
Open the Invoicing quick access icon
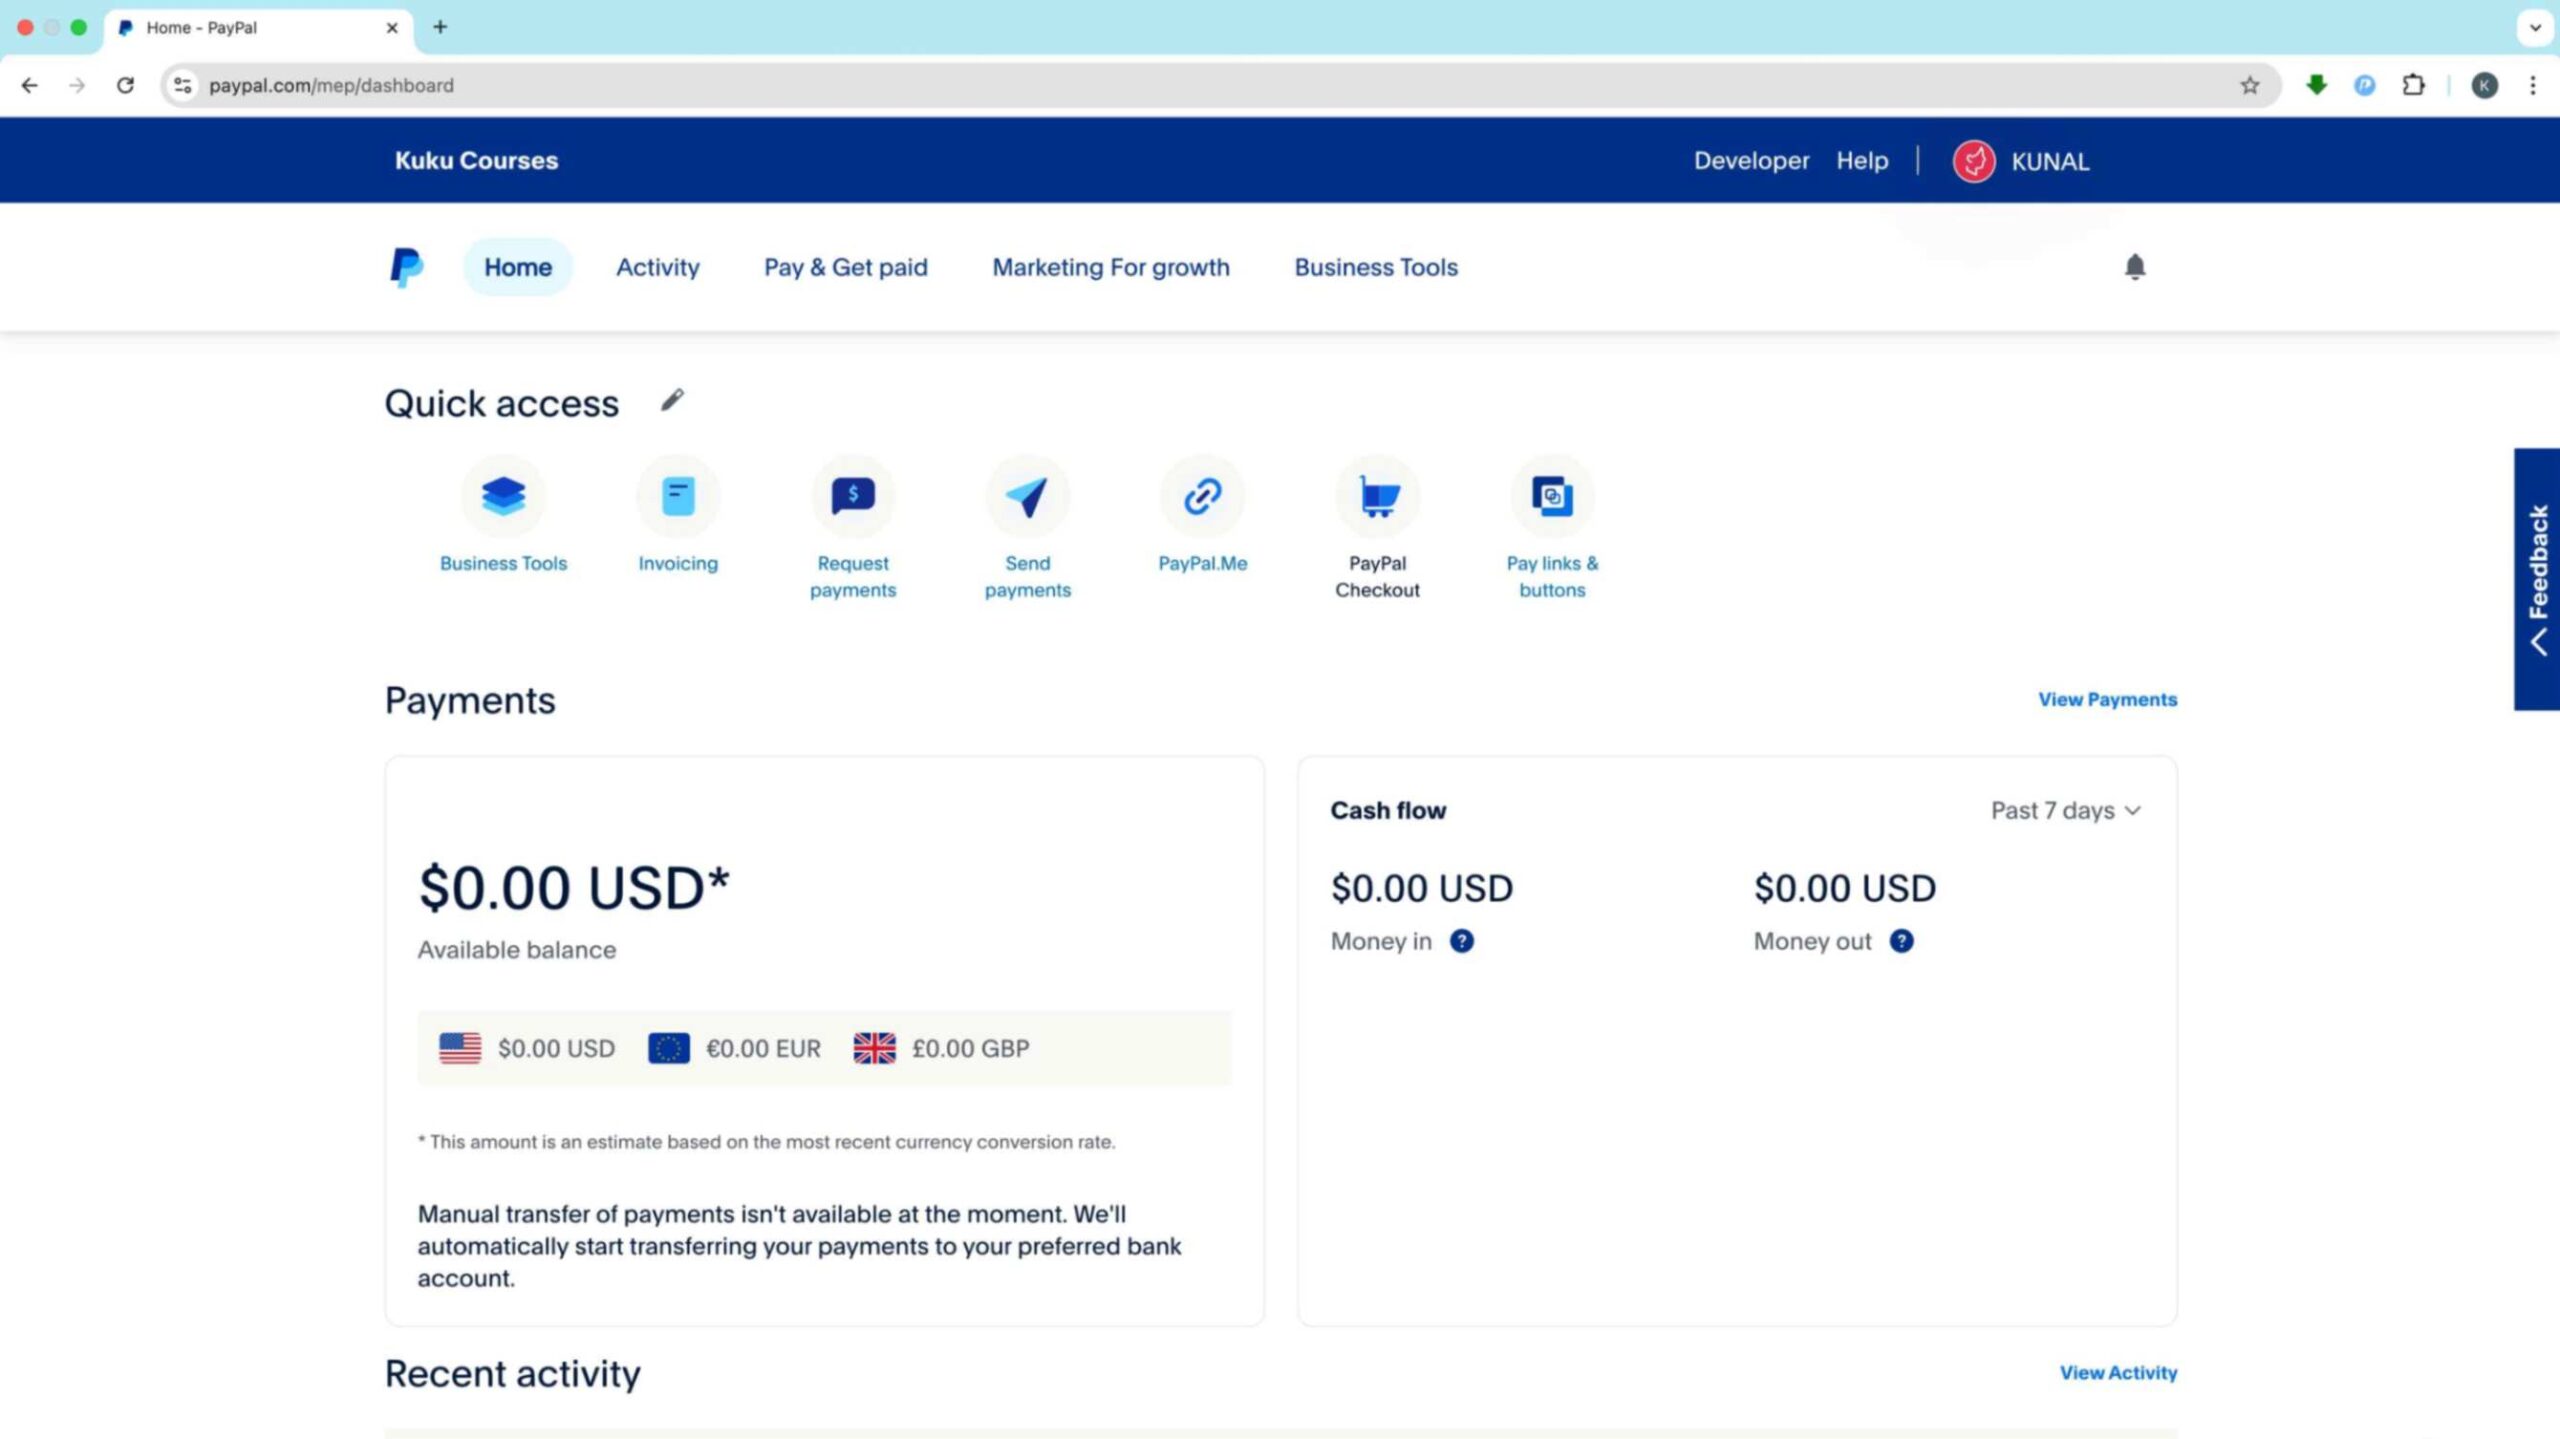(x=678, y=496)
